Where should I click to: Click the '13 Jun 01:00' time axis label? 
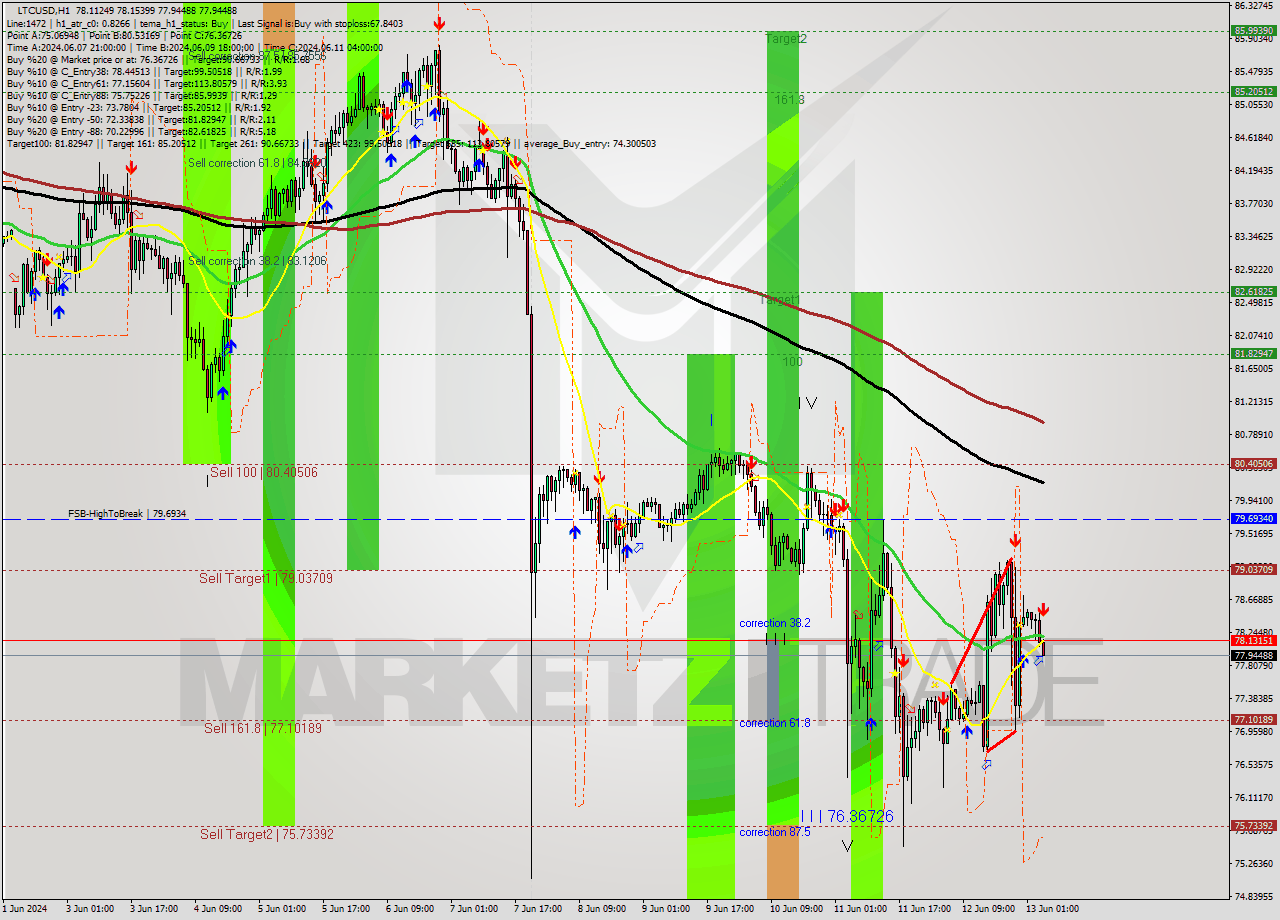coord(1051,909)
